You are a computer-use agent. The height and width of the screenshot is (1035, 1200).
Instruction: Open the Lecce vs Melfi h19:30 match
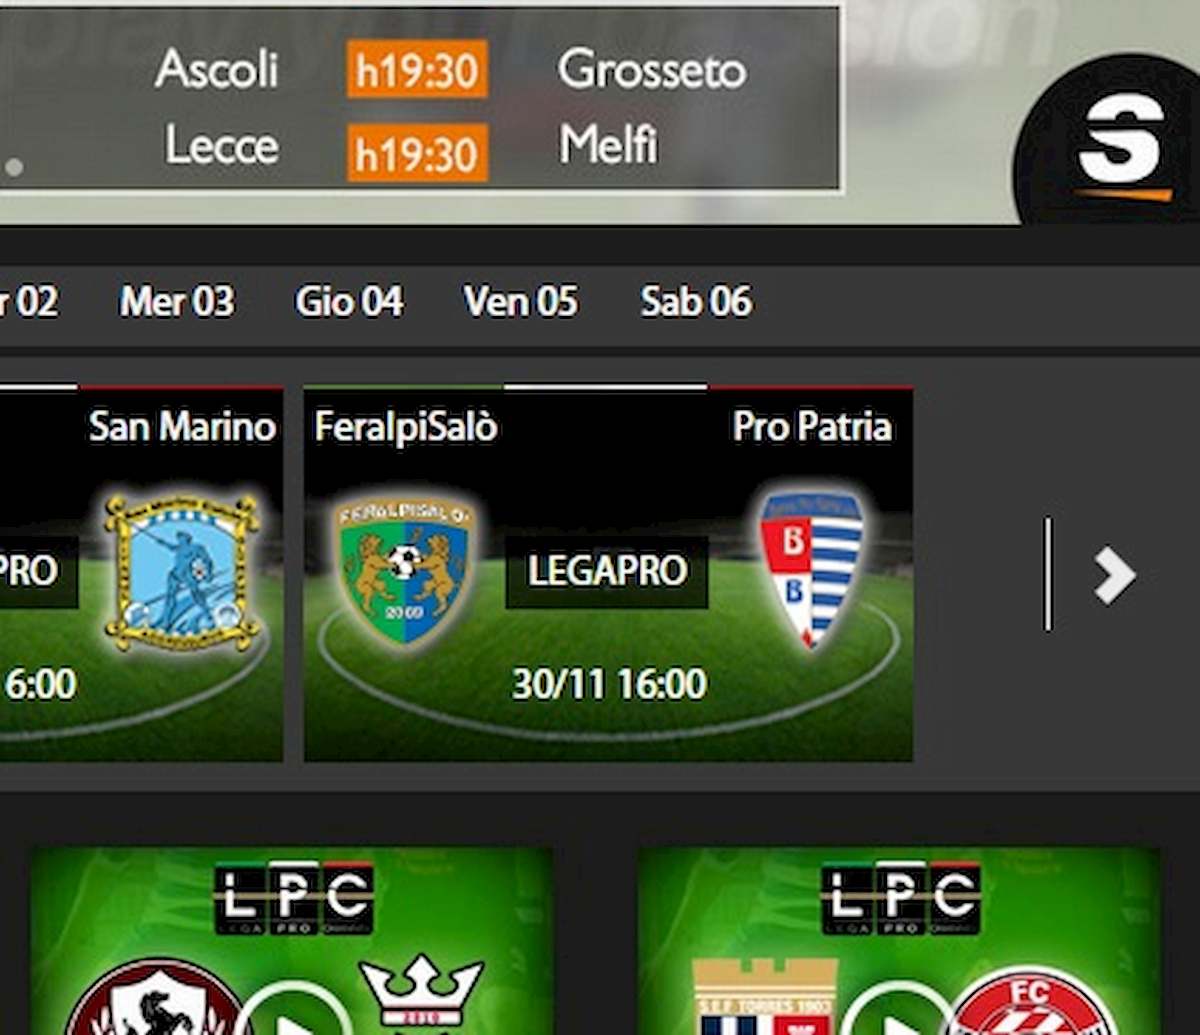[412, 148]
